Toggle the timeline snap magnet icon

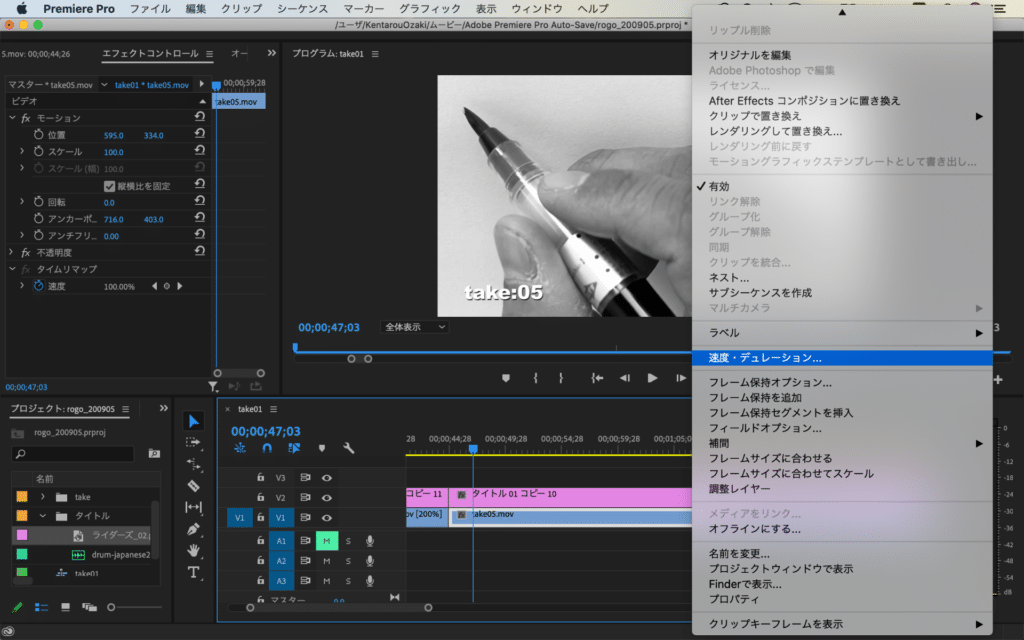coord(267,449)
